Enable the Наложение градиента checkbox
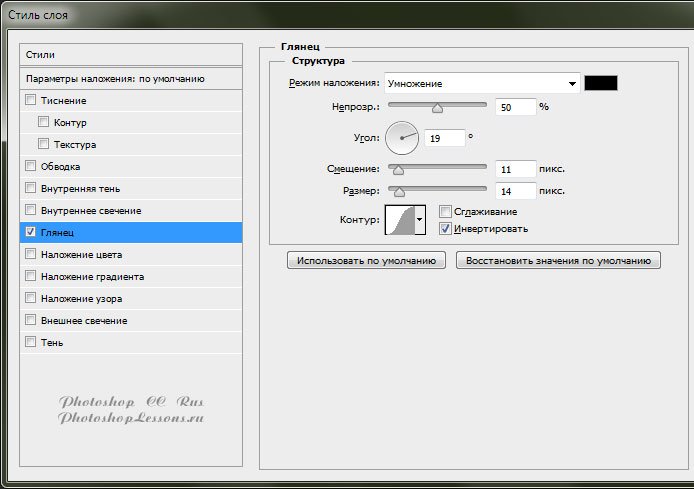Viewport: 694px width, 489px height. click(30, 277)
